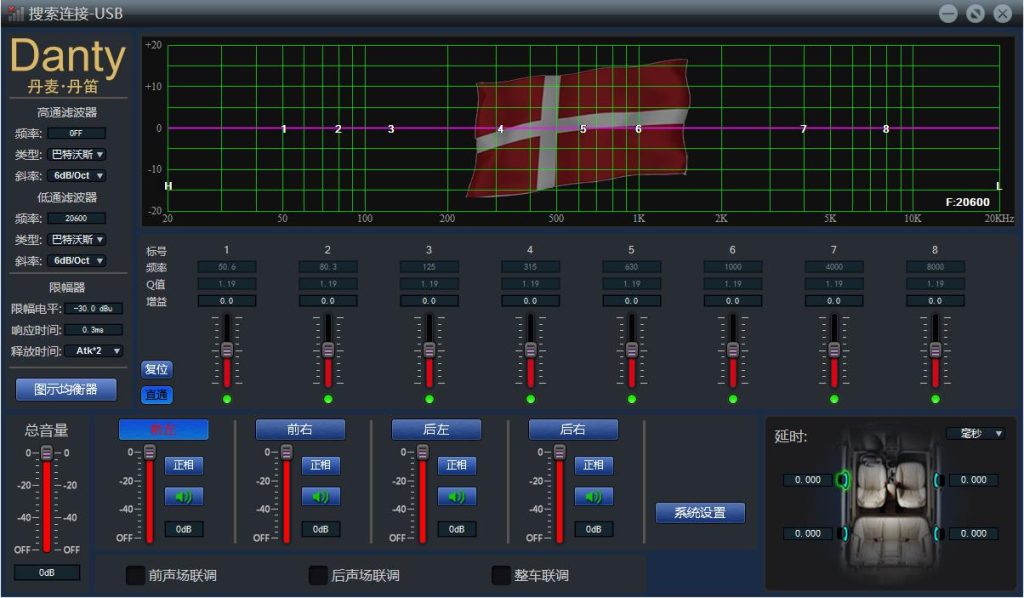Select EQ point 3 on the graph

point(391,129)
